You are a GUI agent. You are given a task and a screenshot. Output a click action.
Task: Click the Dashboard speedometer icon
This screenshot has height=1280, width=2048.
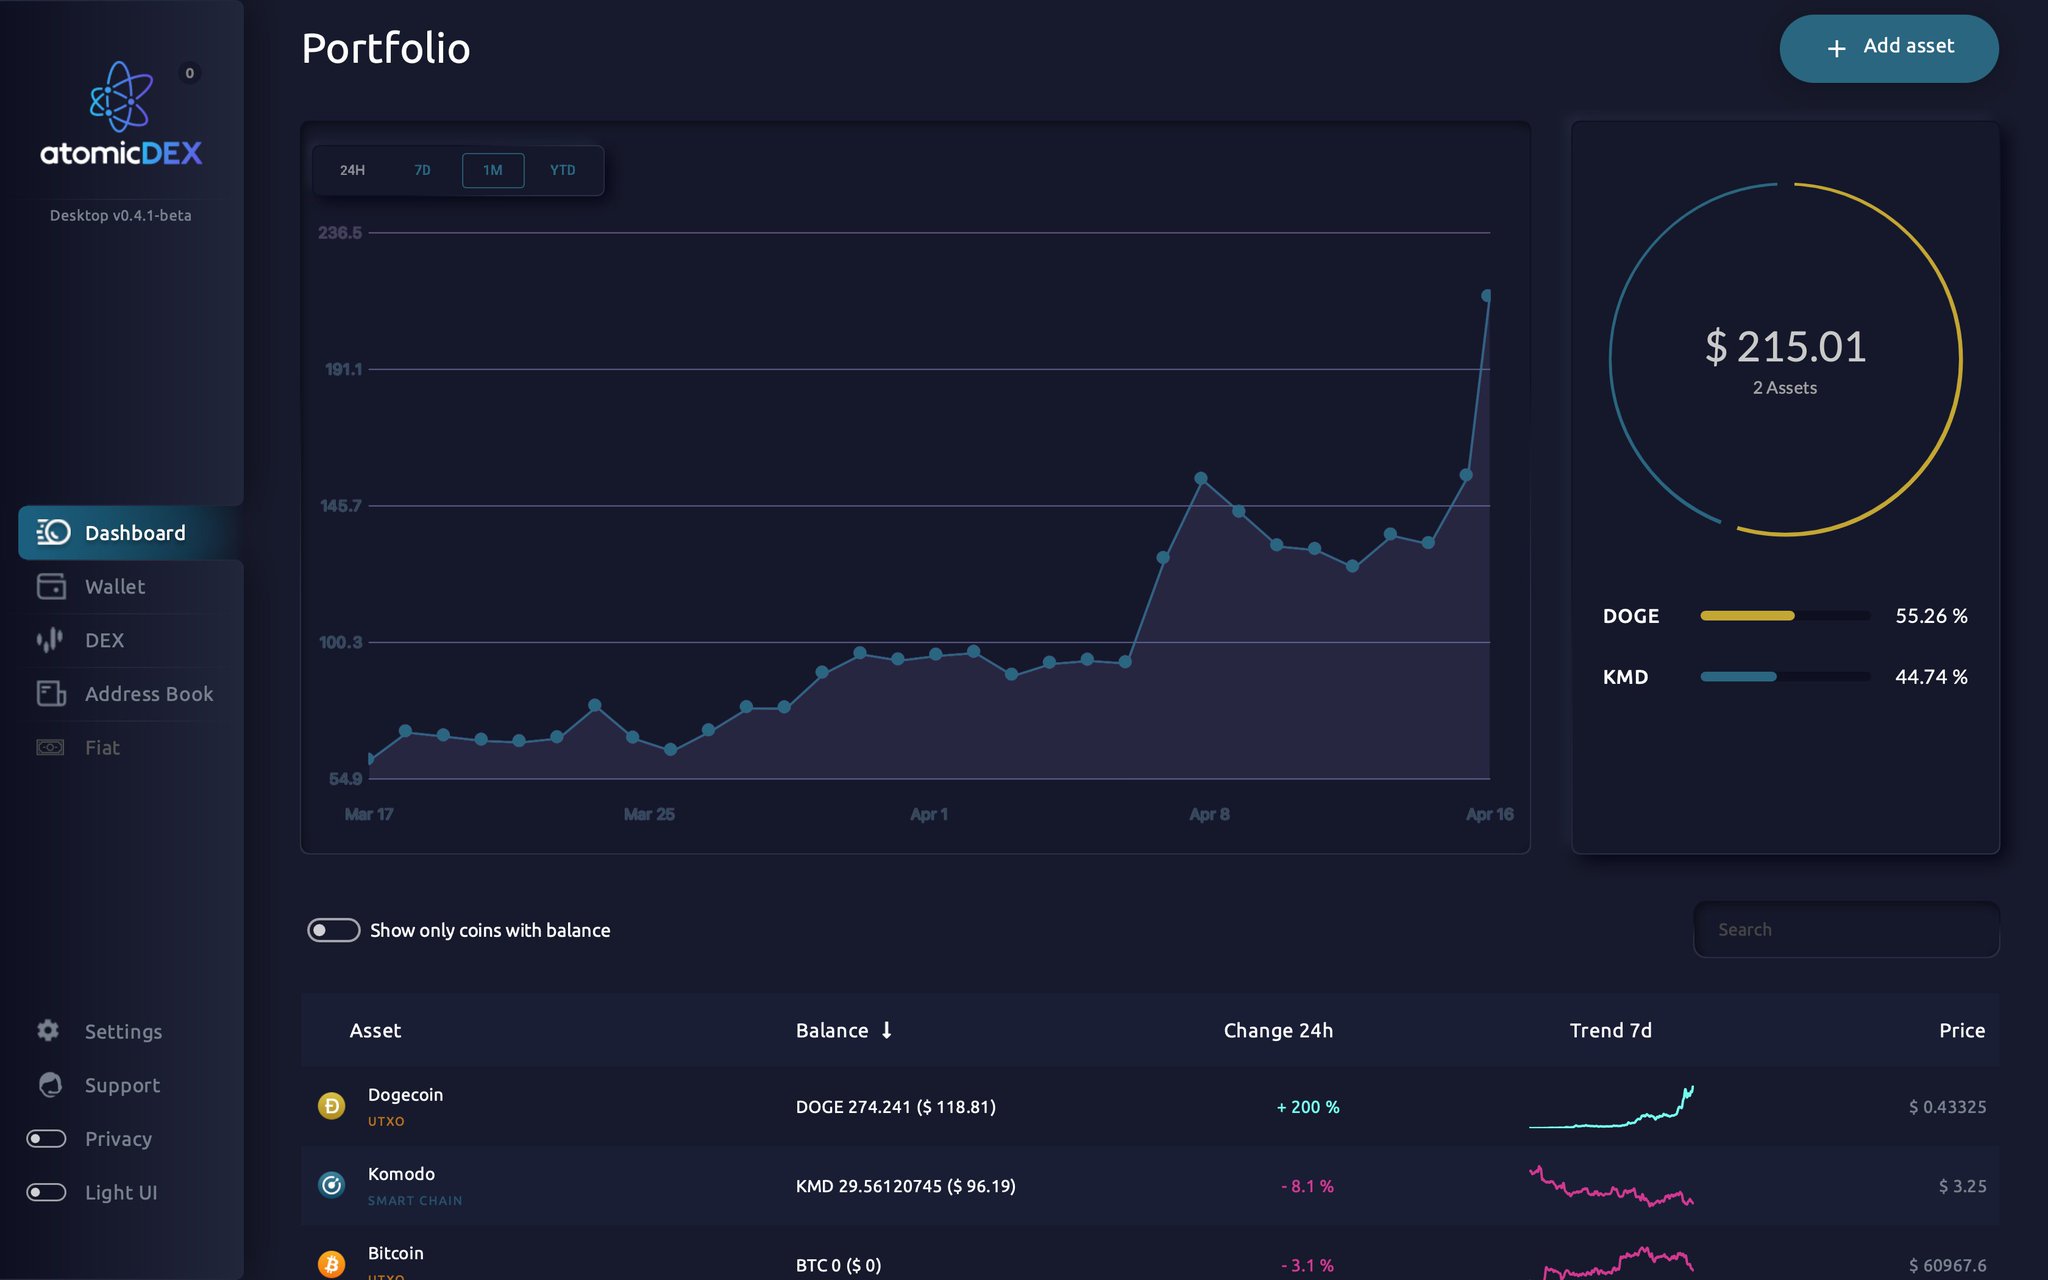pyautogui.click(x=53, y=532)
